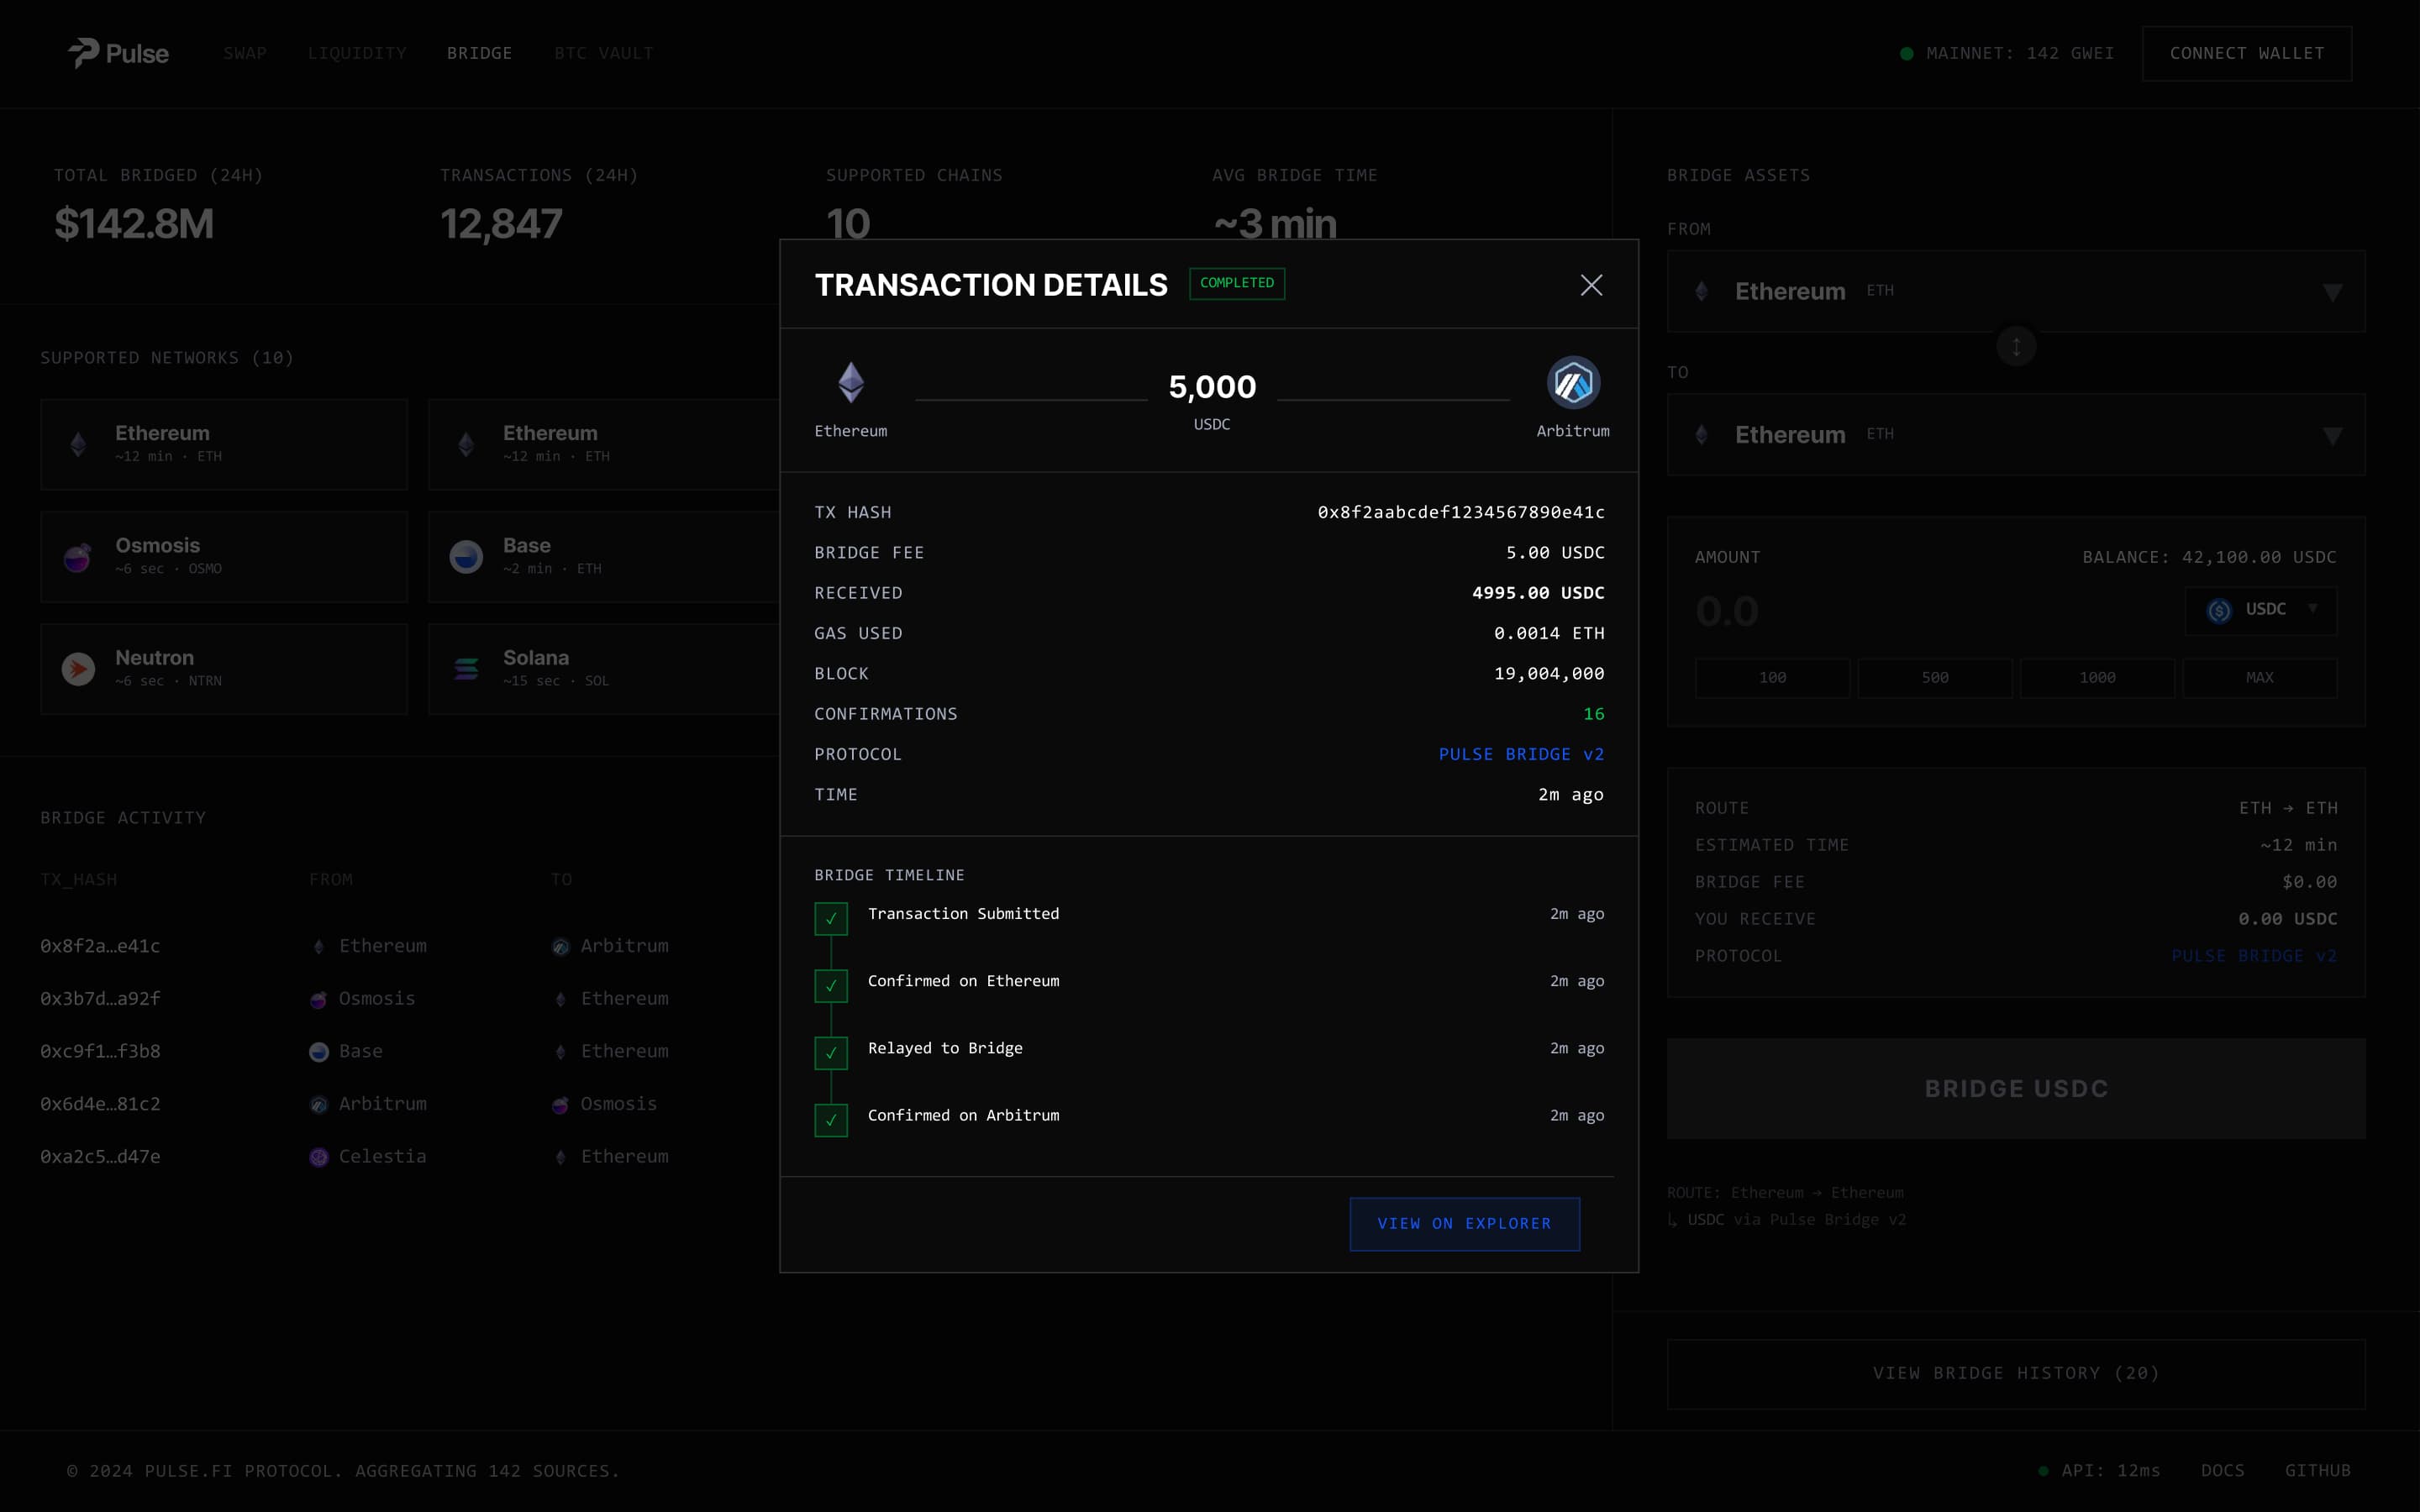The height and width of the screenshot is (1512, 2420).
Task: Click the Base network icon
Action: [x=467, y=556]
